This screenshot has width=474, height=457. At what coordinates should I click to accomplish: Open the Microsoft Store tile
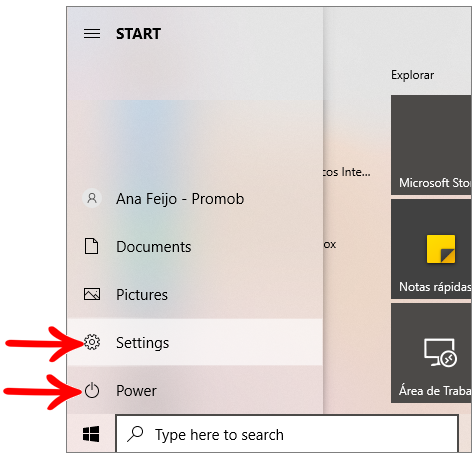[431, 145]
